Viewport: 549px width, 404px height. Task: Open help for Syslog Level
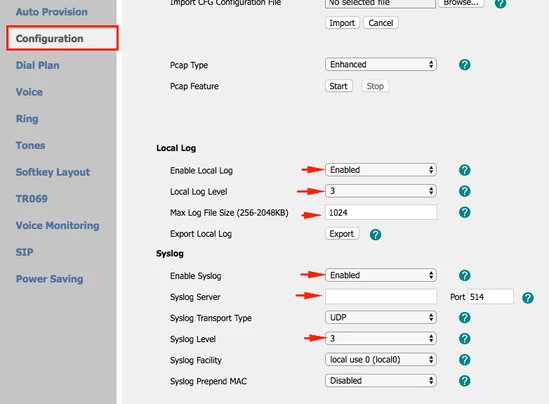point(464,339)
